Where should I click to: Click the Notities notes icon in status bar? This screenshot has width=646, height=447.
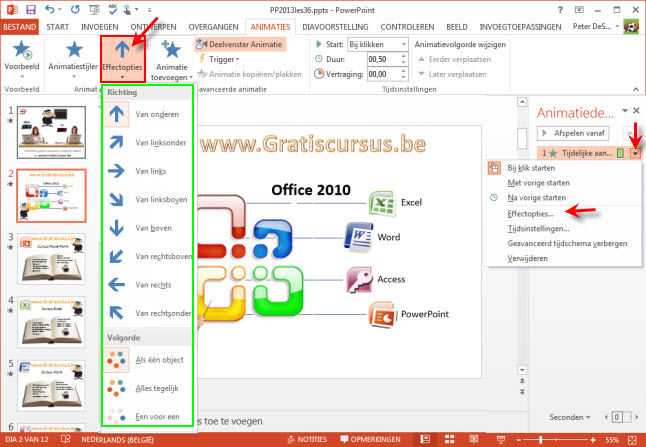pos(307,440)
